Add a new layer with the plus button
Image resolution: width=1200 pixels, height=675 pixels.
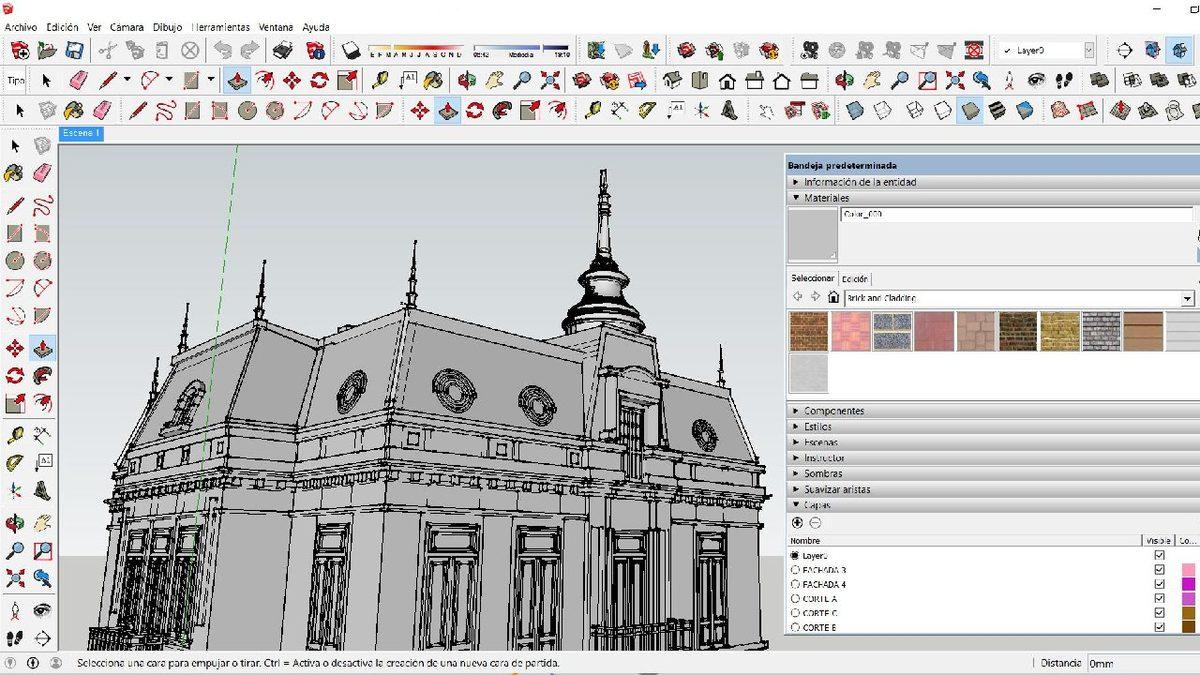[x=795, y=522]
